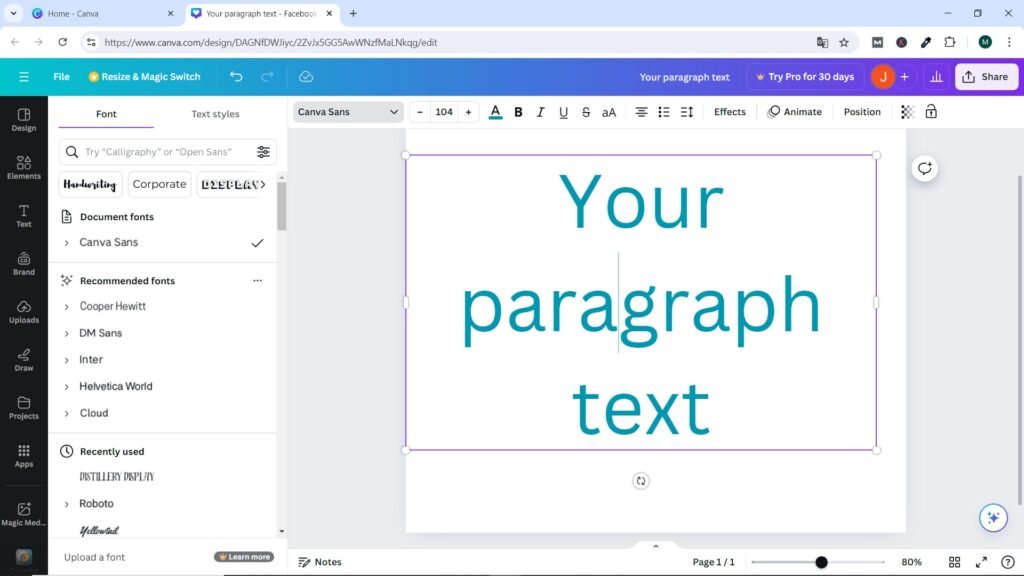Switch to the Text styles tab

tap(215, 114)
